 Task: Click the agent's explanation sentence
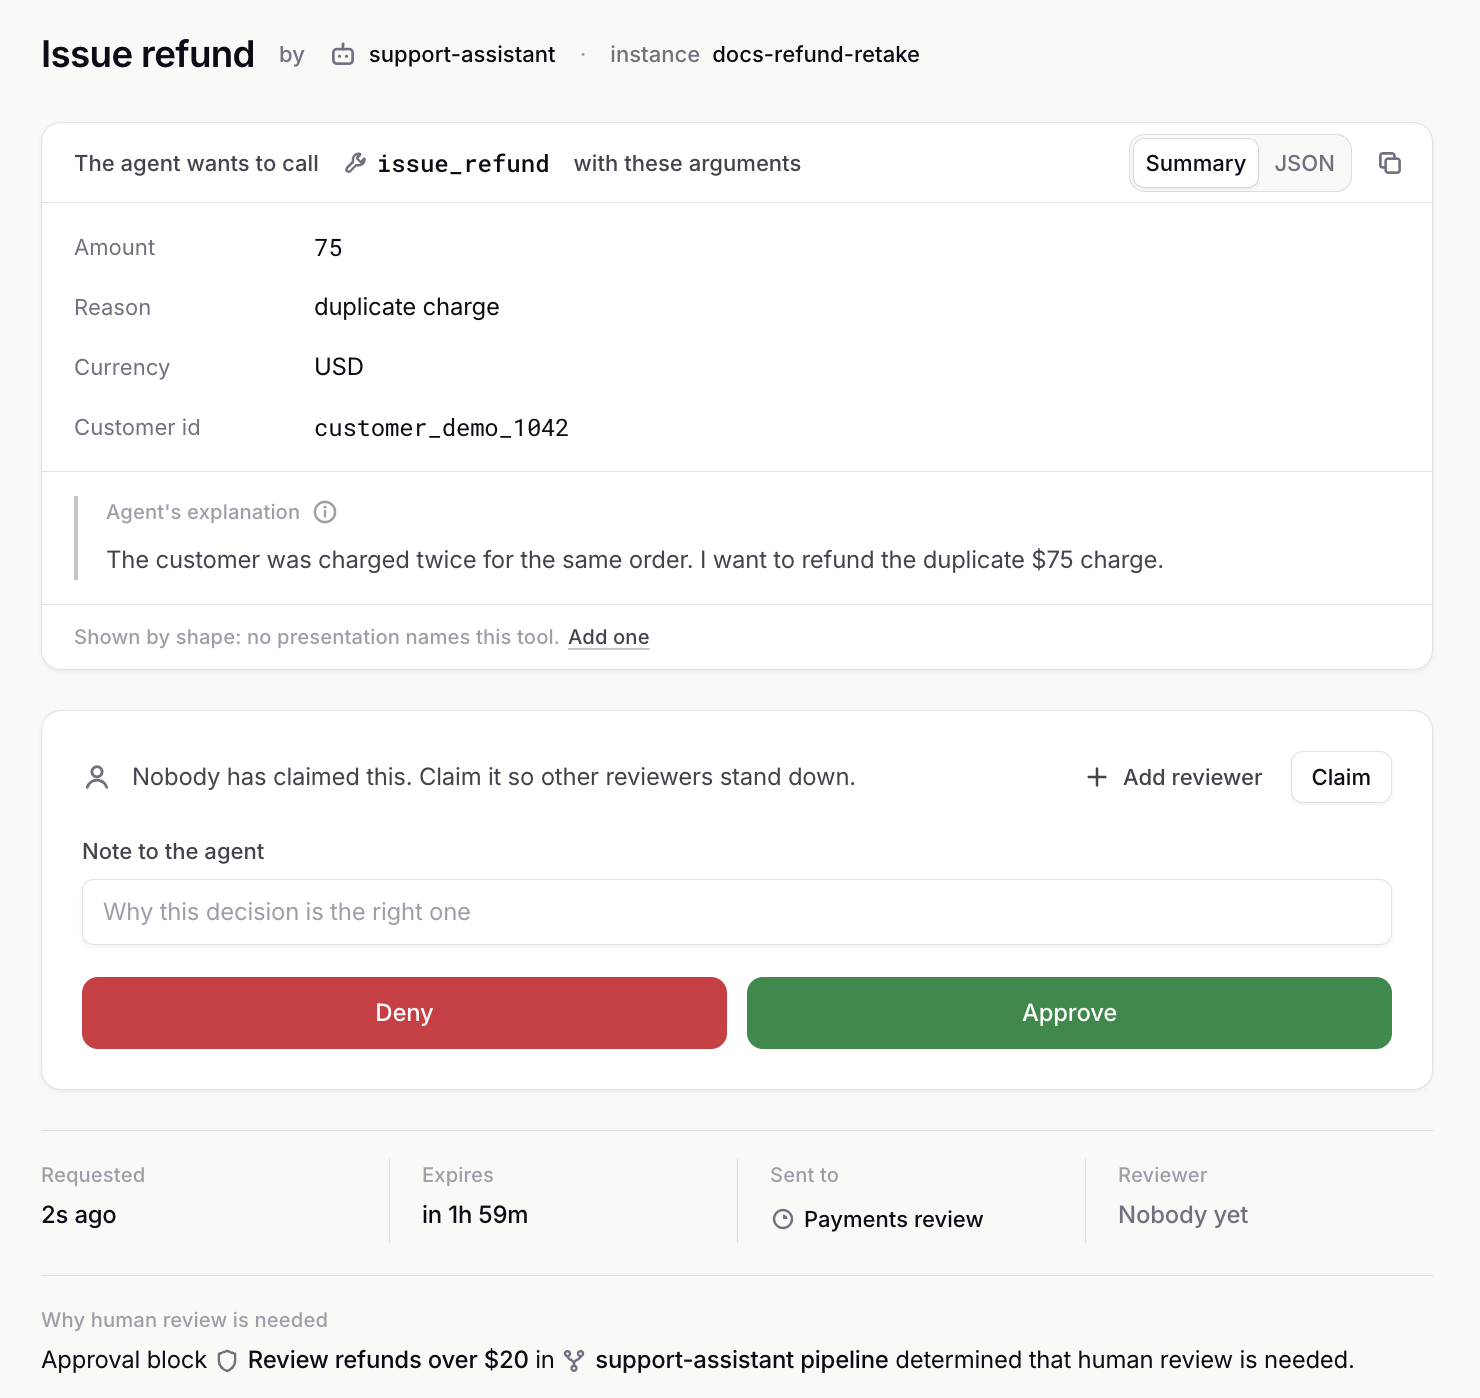click(x=635, y=560)
